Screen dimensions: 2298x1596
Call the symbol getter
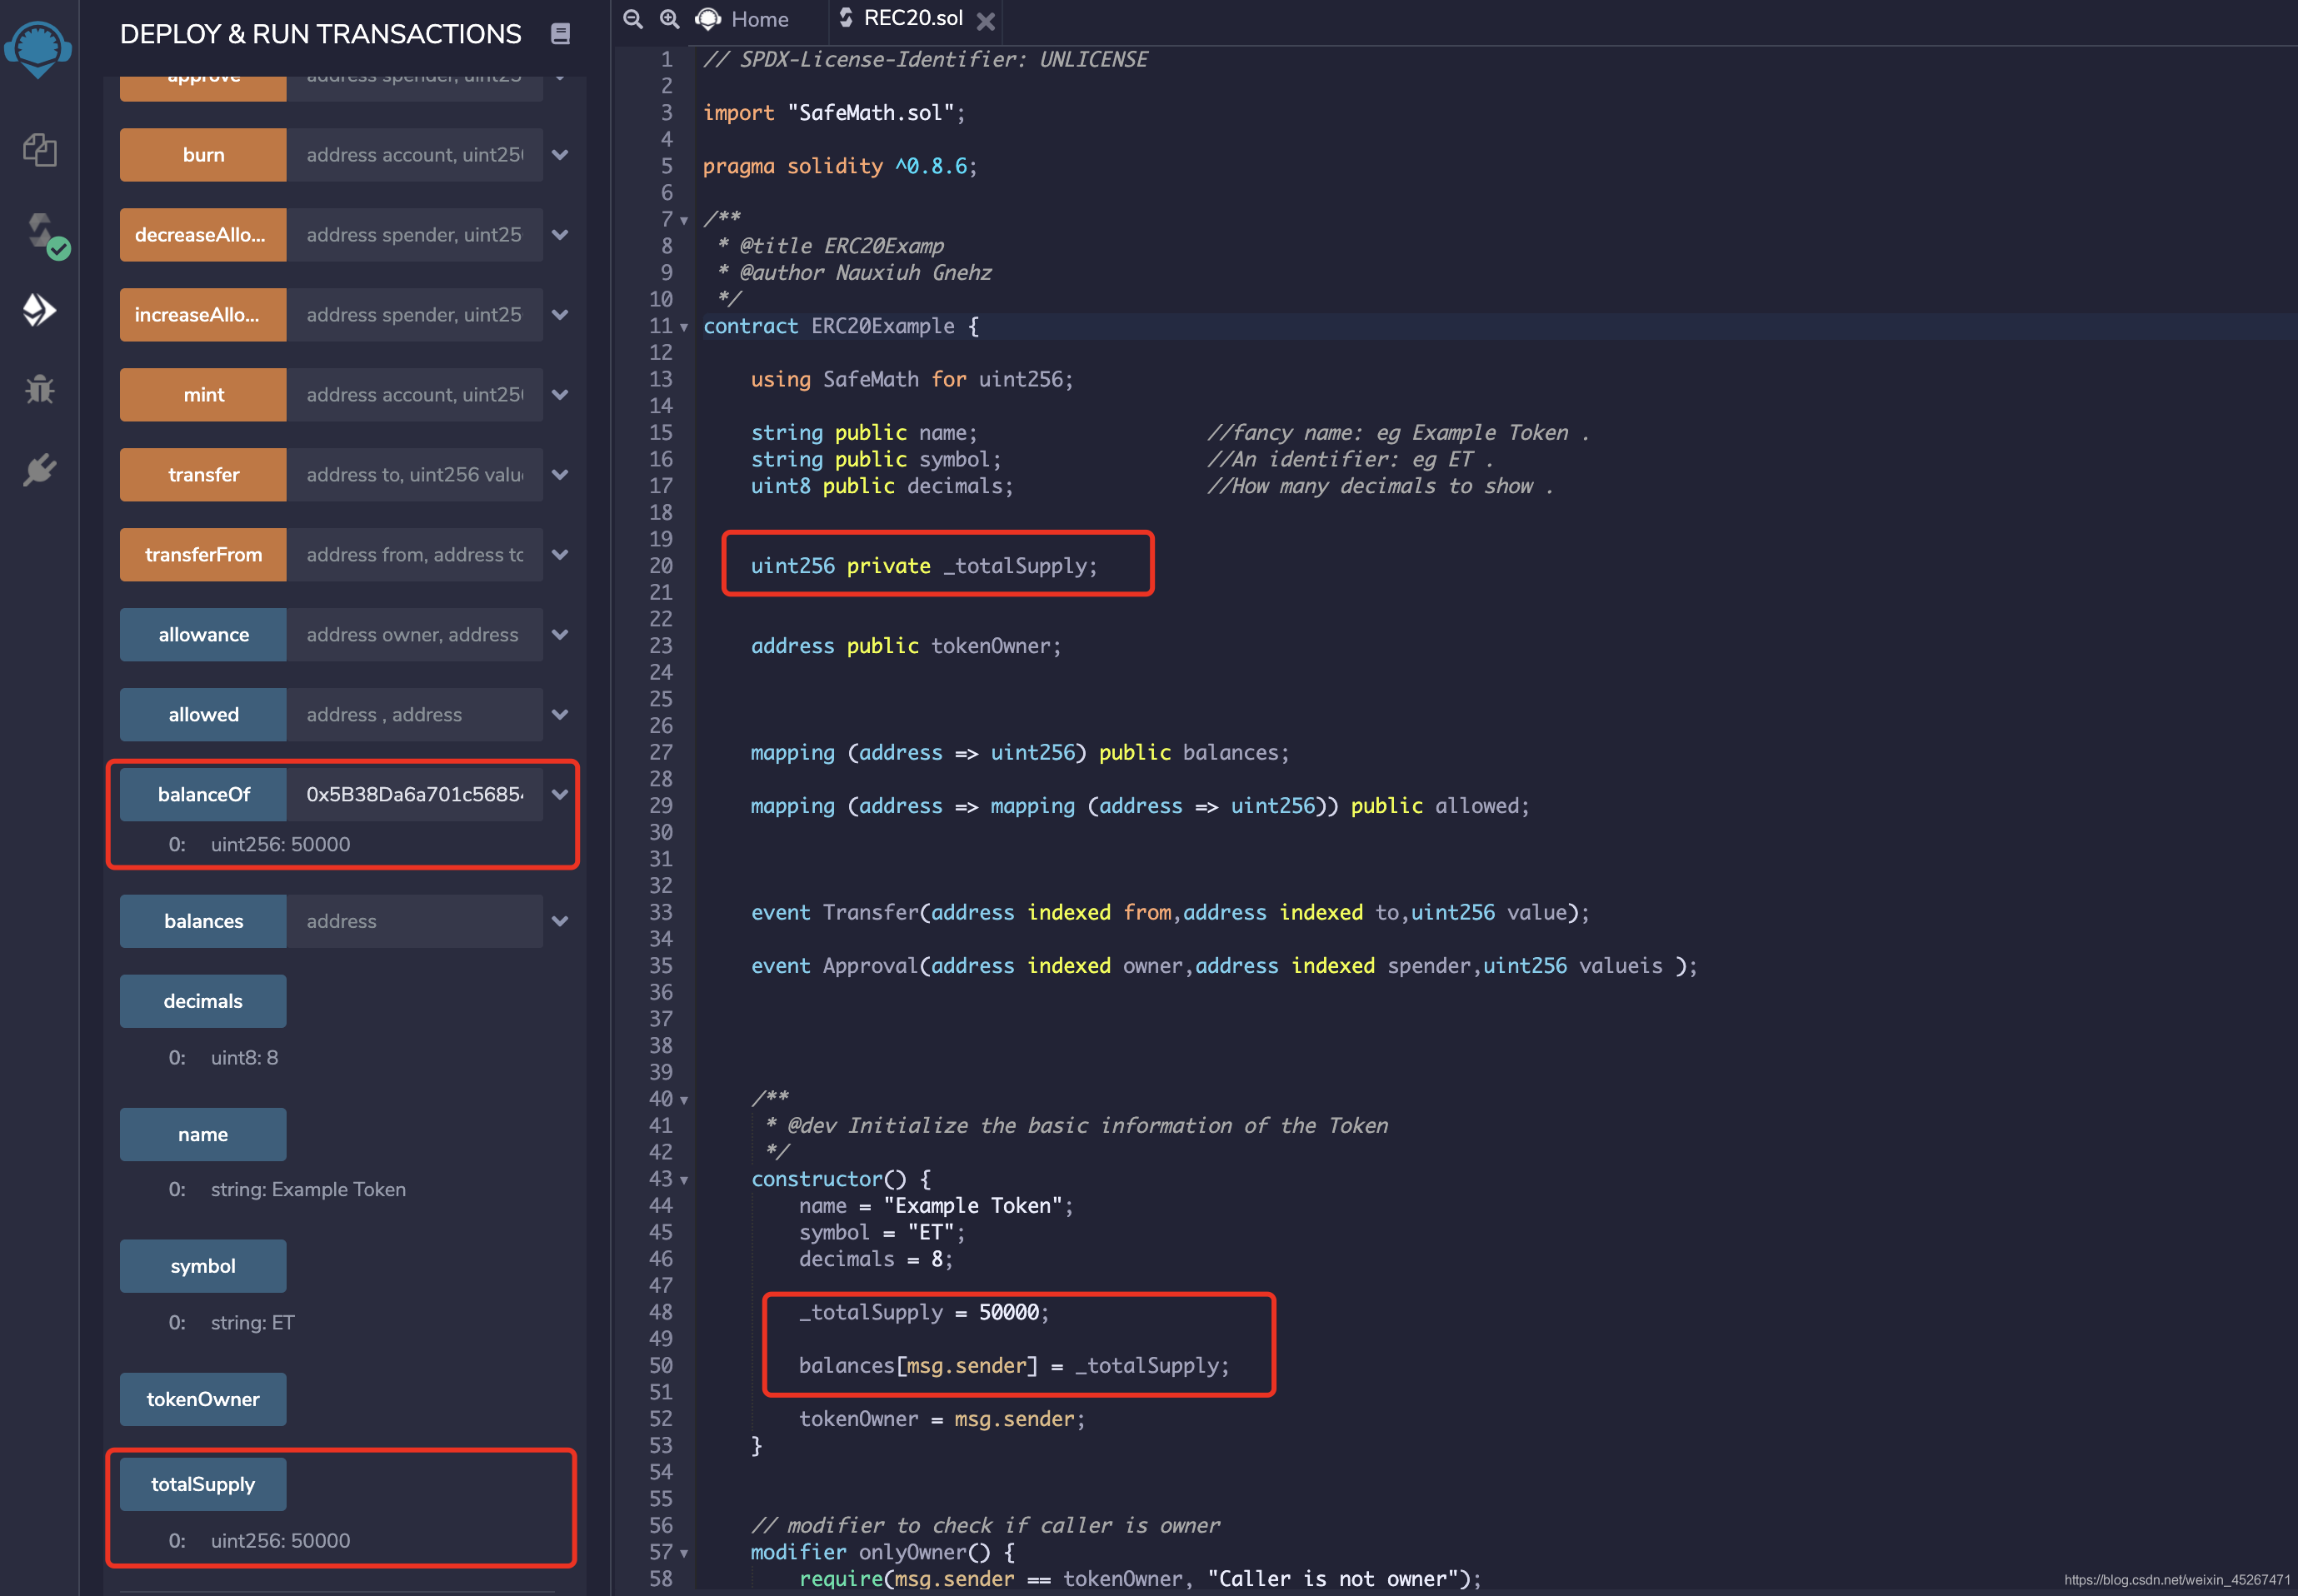[x=203, y=1266]
